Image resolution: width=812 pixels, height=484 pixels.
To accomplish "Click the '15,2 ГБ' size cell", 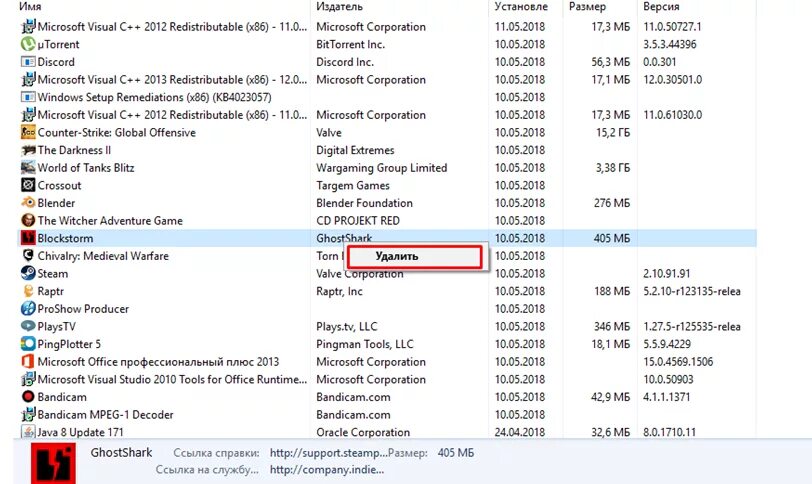I will 613,133.
